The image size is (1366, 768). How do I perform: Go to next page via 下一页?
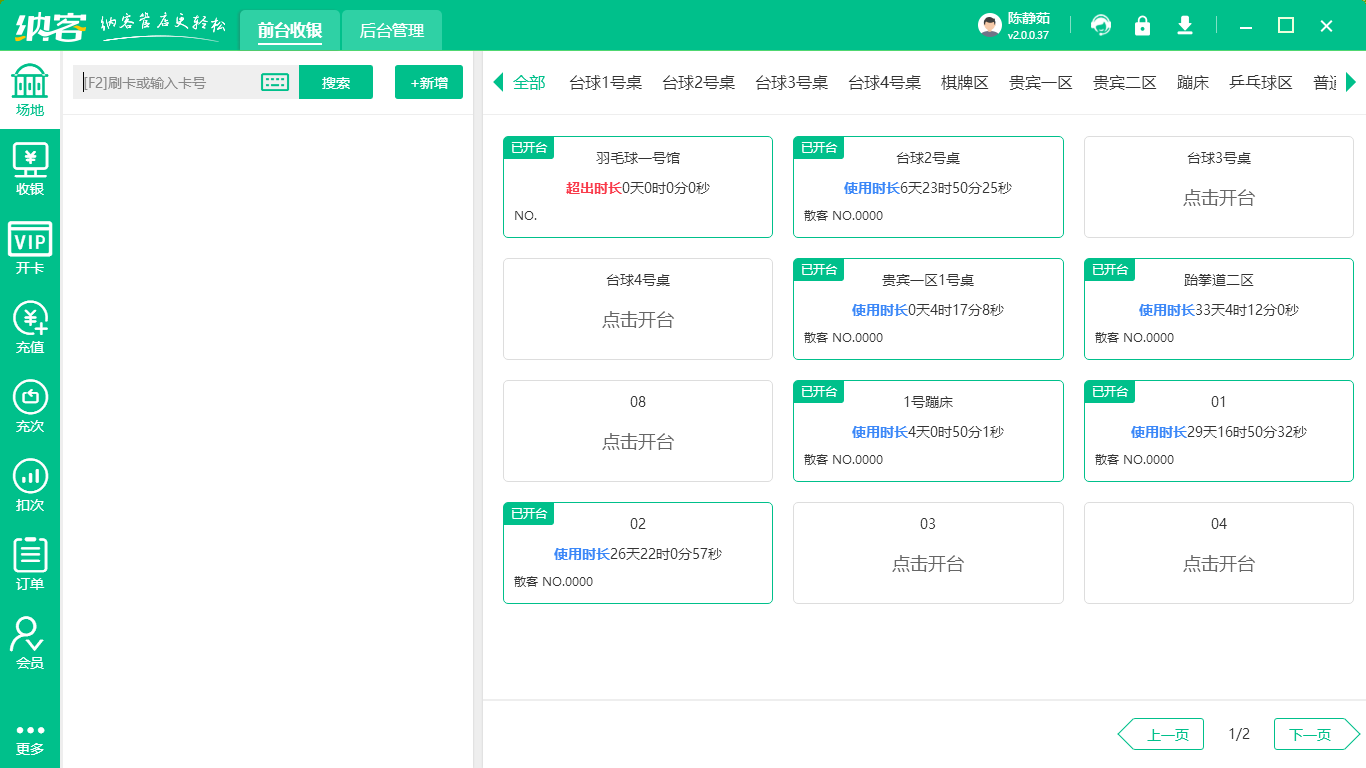(1314, 733)
